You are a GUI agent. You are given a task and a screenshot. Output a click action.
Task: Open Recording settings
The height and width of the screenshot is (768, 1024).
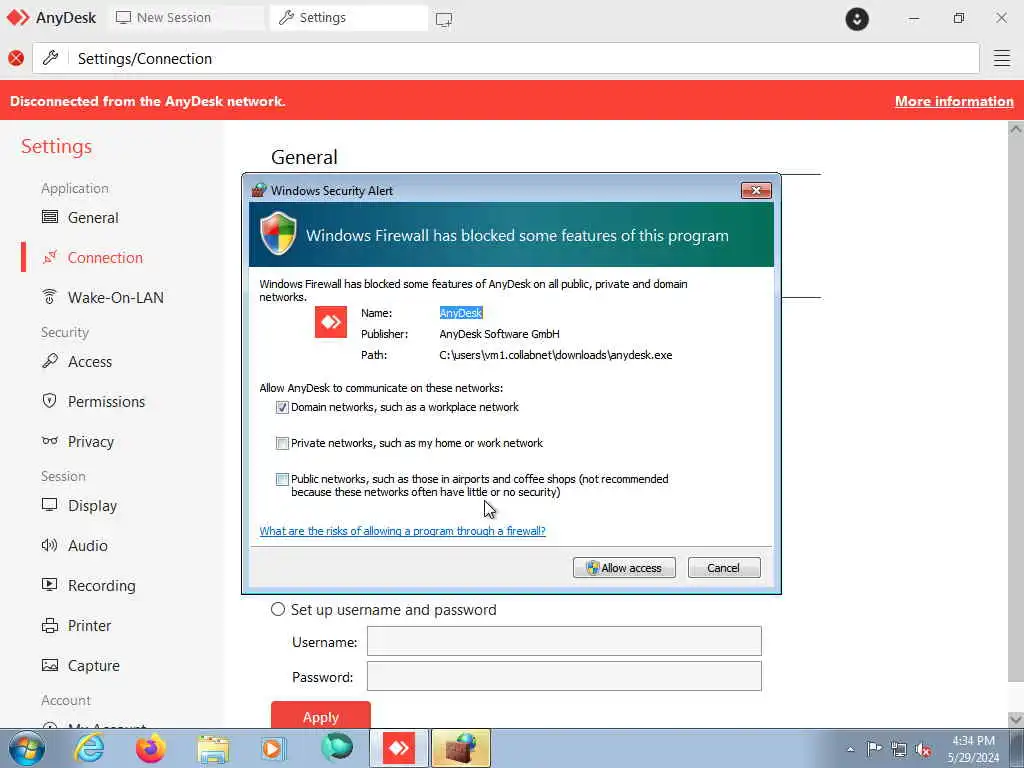pyautogui.click(x=88, y=585)
